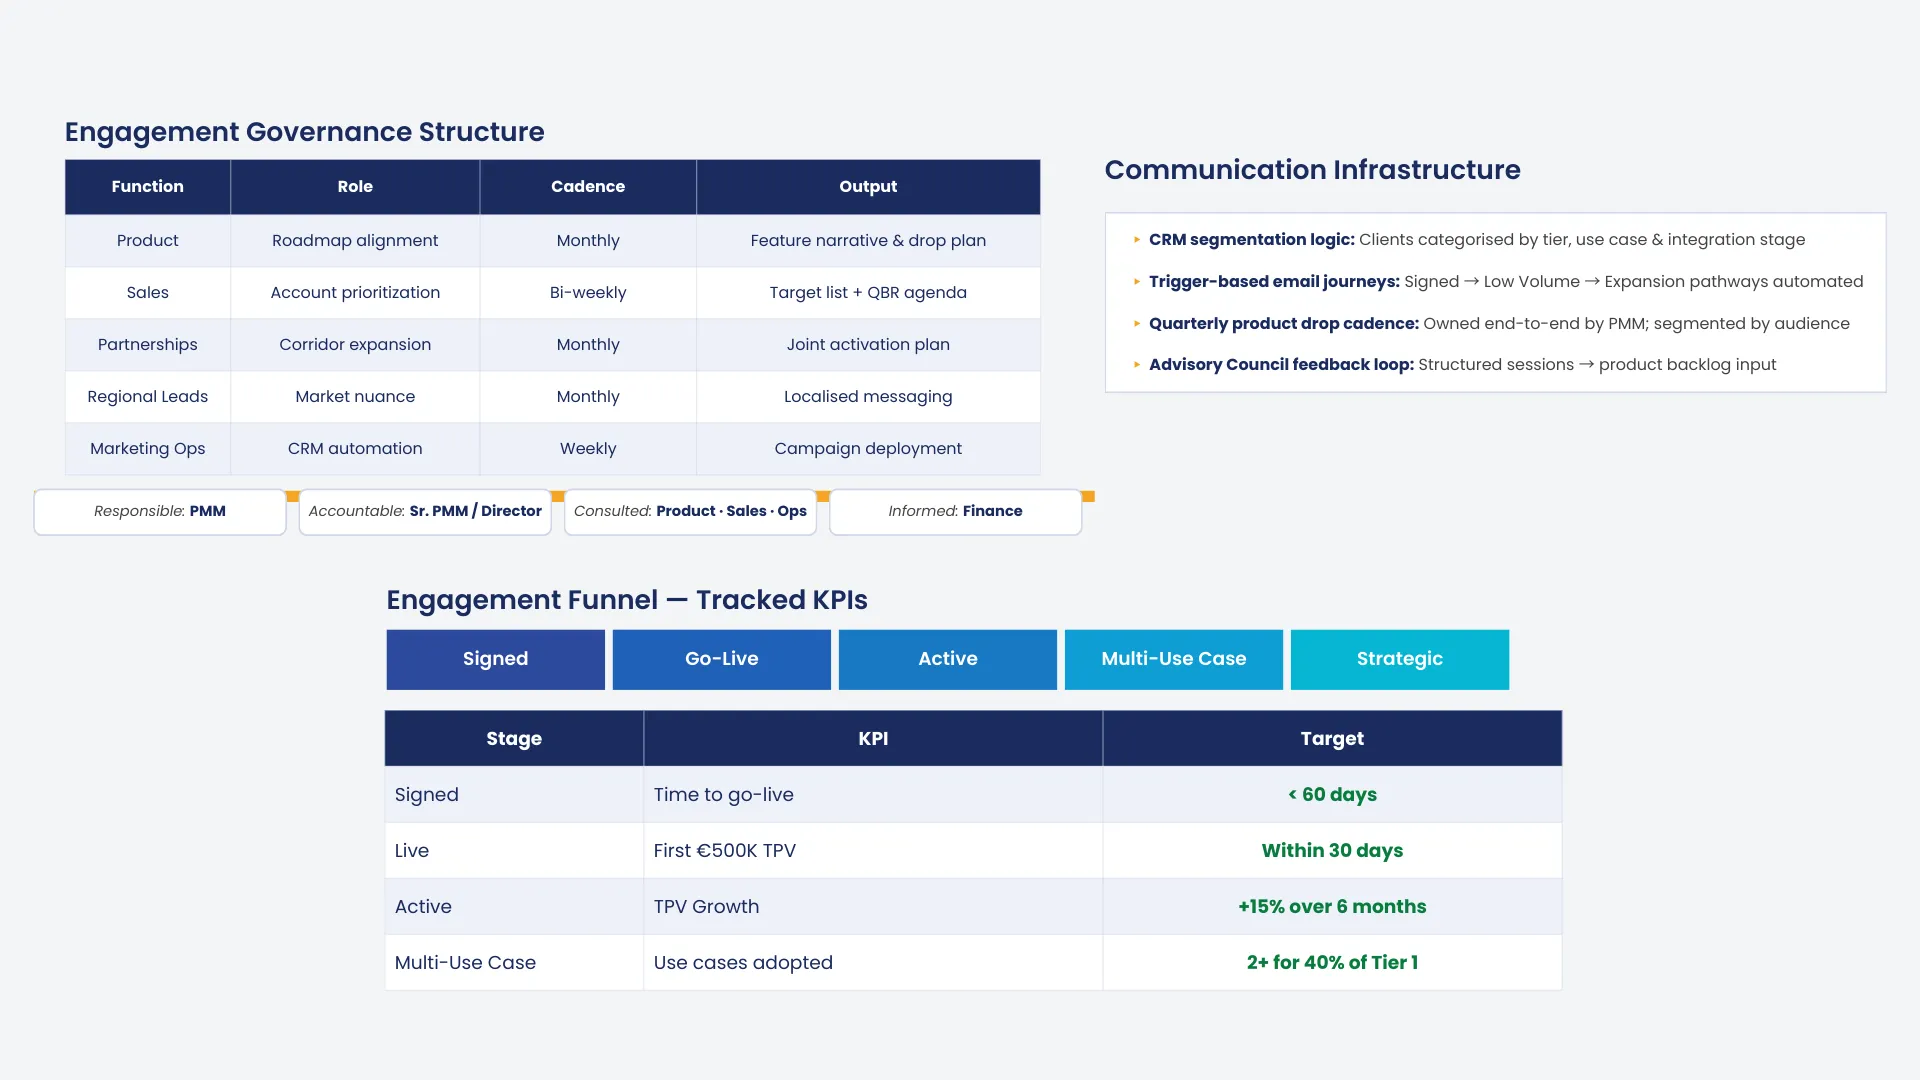The width and height of the screenshot is (1920, 1080).
Task: Click the Signed funnel stage block
Action: 495,659
